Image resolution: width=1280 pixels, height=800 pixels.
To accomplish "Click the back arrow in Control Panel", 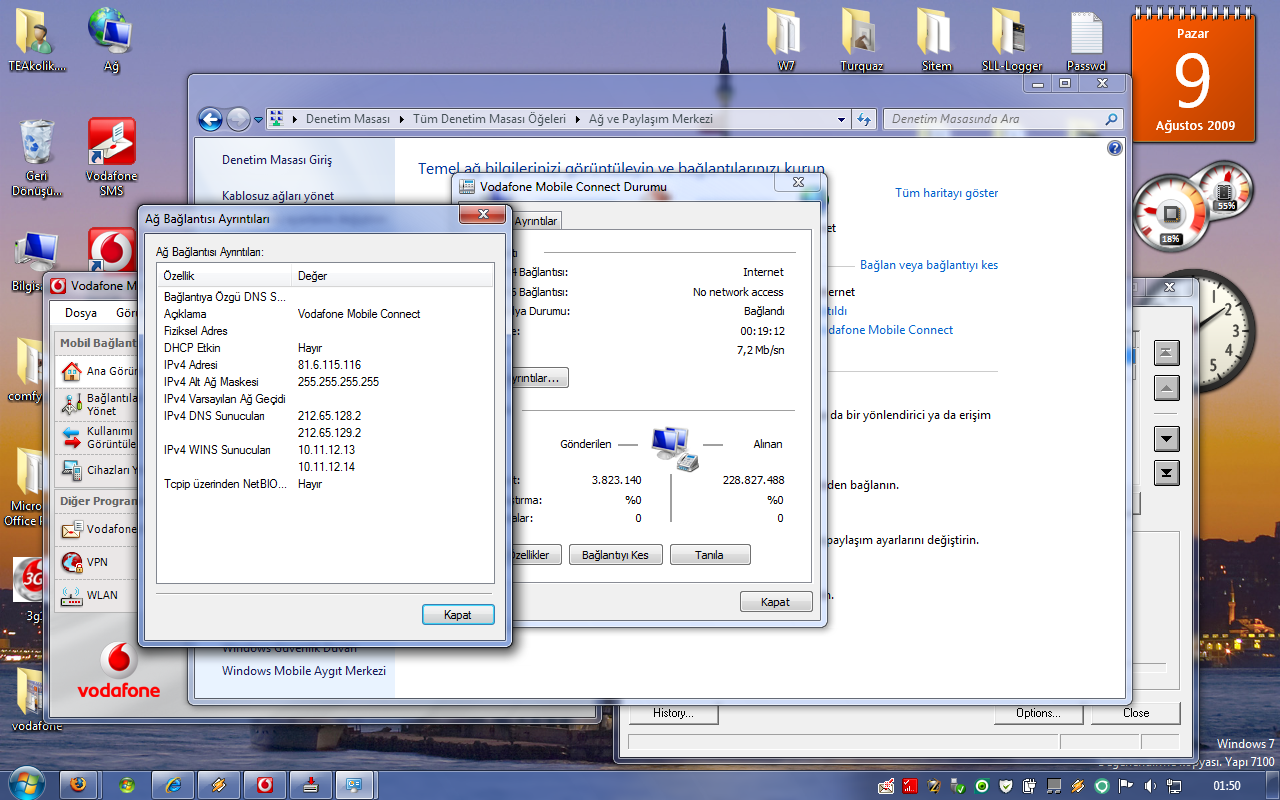I will pyautogui.click(x=210, y=119).
